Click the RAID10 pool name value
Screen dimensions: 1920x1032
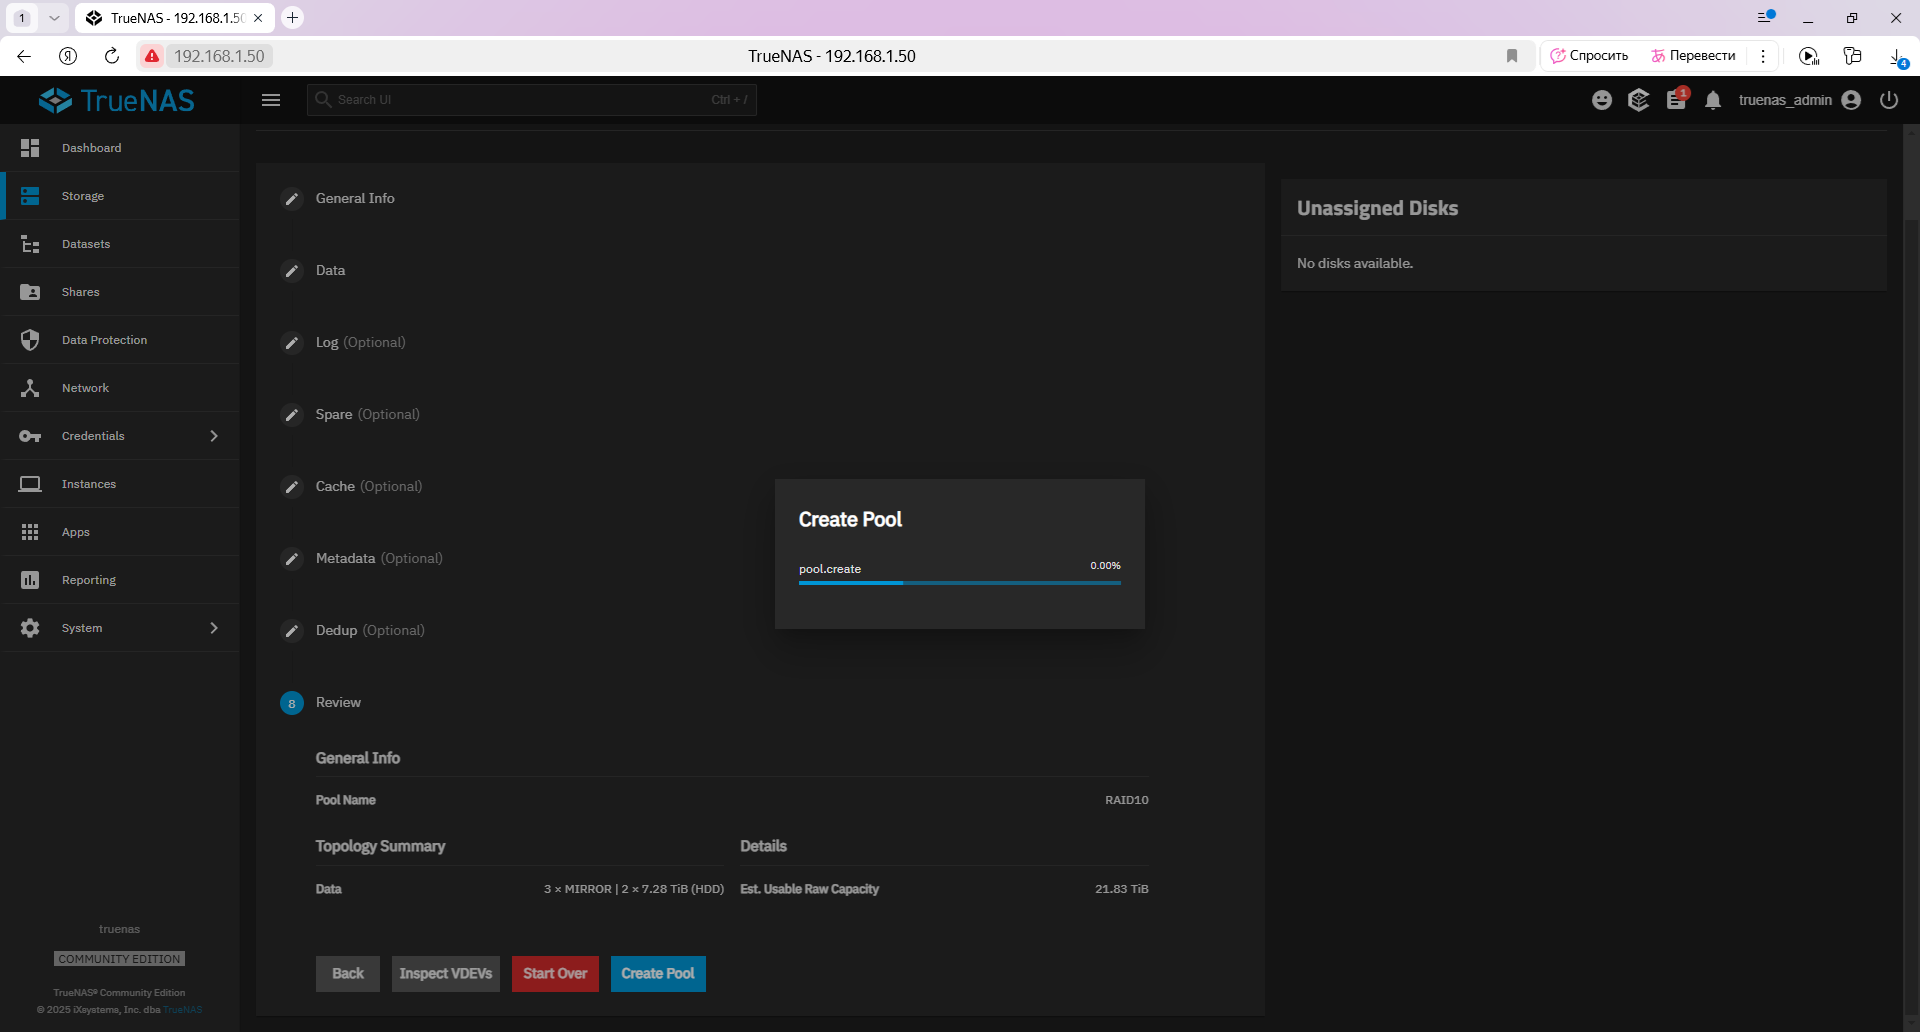(1126, 800)
